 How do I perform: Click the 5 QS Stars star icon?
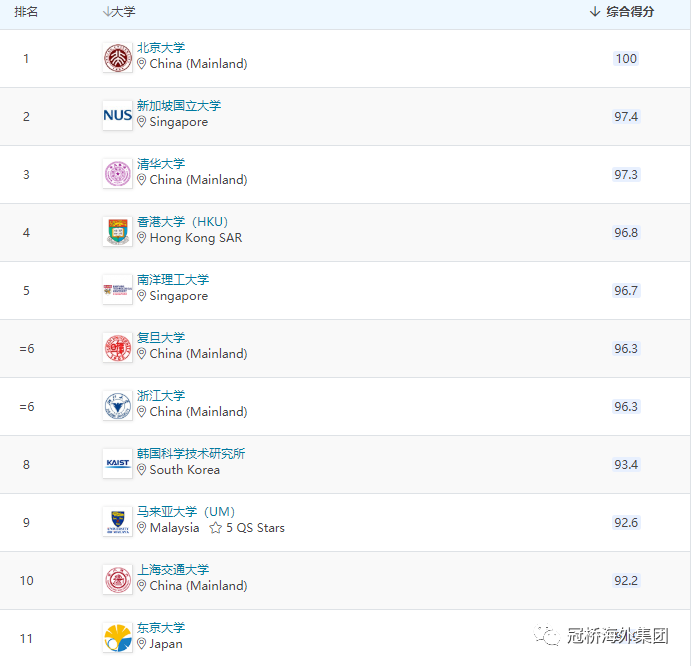click(215, 528)
